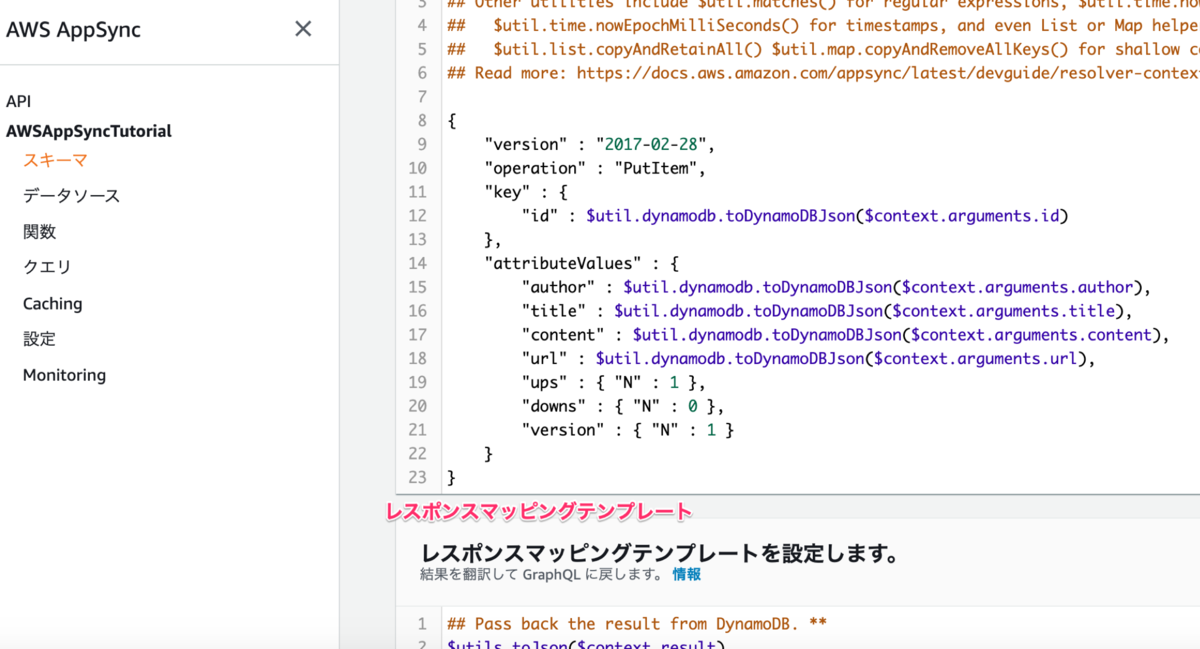Click the 結果を翻訳して GraphQL に戻します description
This screenshot has height=649, width=1200.
pos(542,574)
